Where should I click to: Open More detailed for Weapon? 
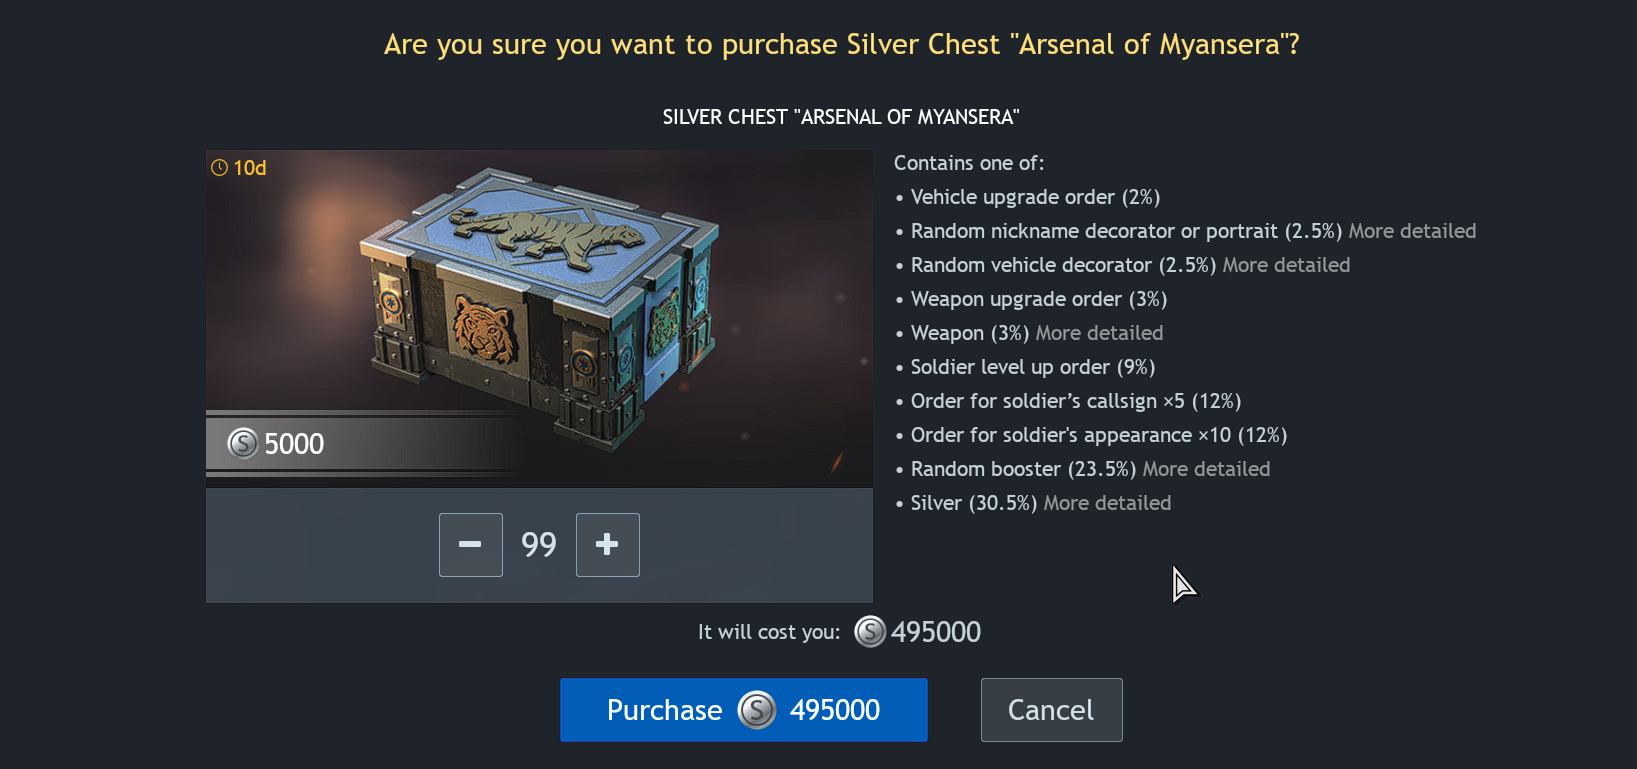point(1099,333)
